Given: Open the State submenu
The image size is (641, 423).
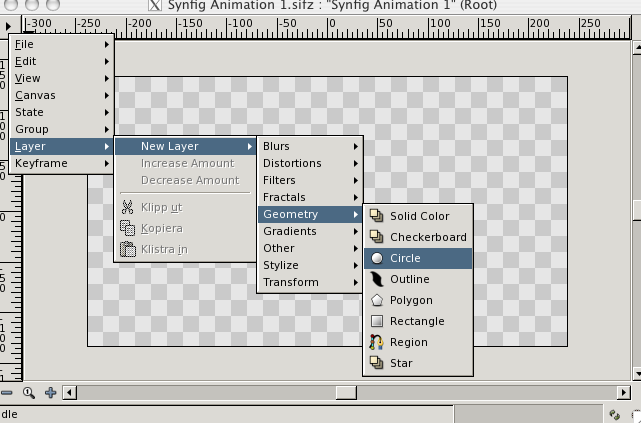Looking at the screenshot, I should [x=61, y=112].
